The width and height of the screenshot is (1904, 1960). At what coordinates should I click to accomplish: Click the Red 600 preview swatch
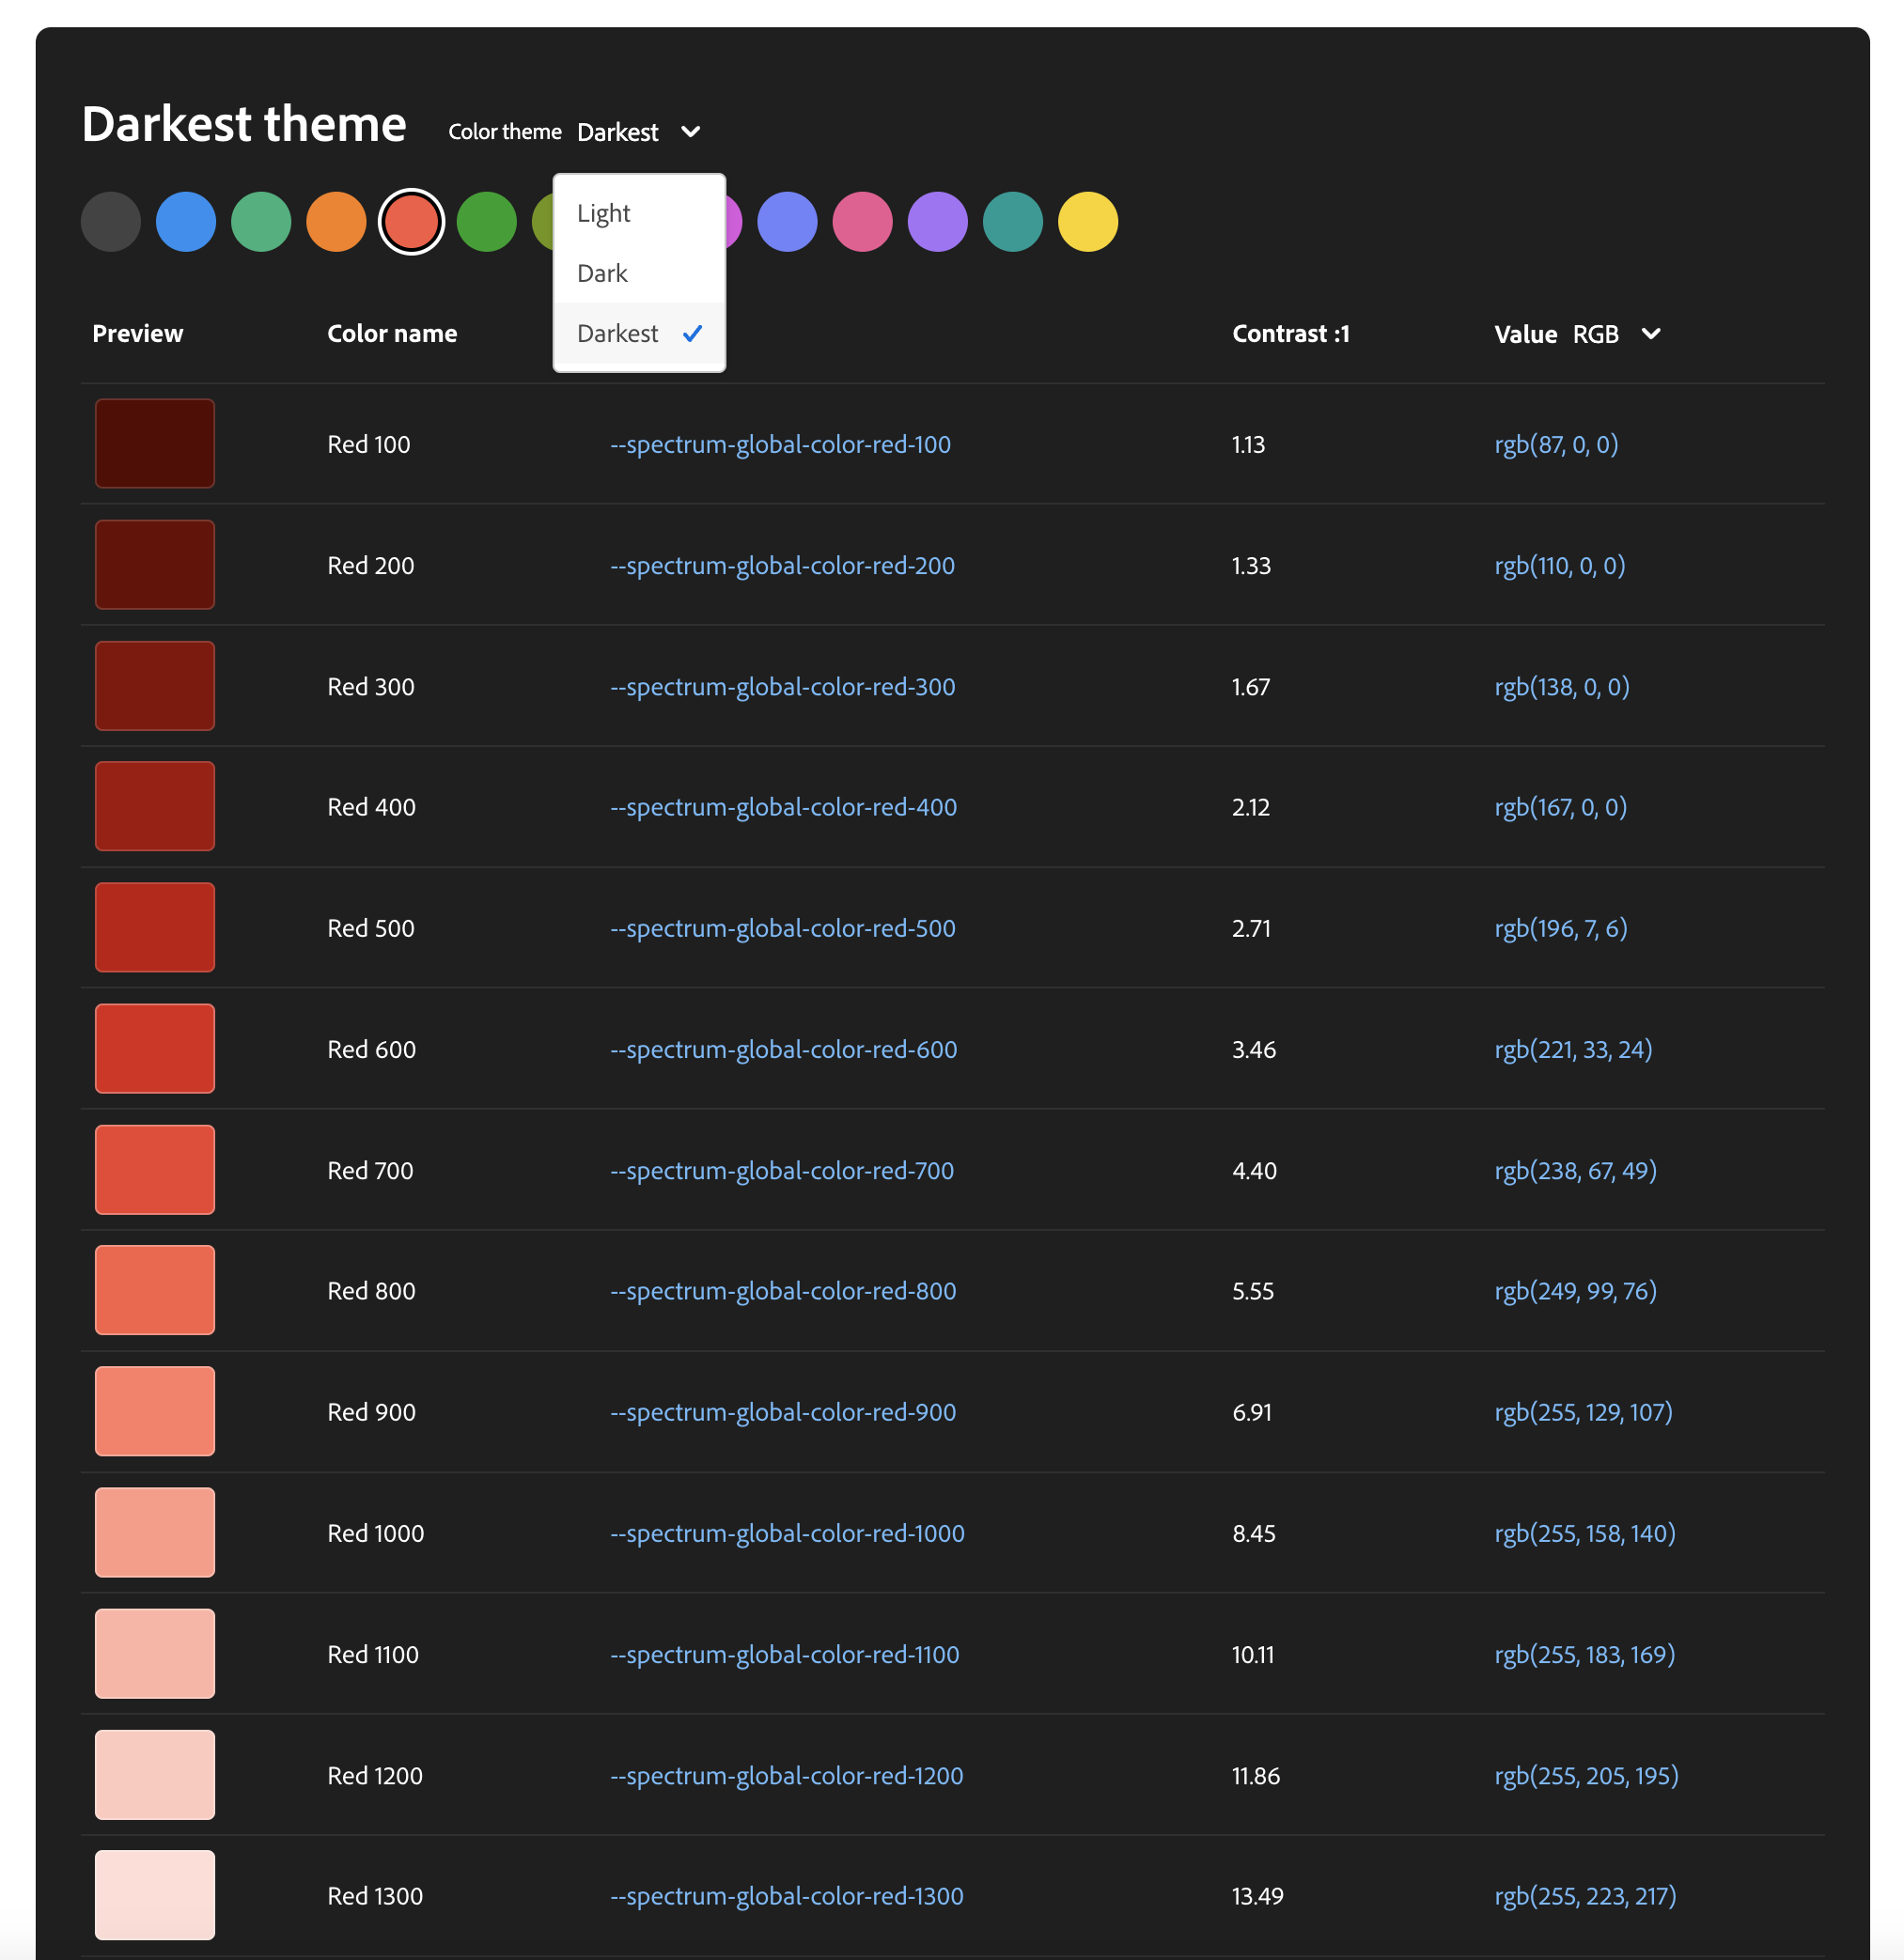point(155,1049)
